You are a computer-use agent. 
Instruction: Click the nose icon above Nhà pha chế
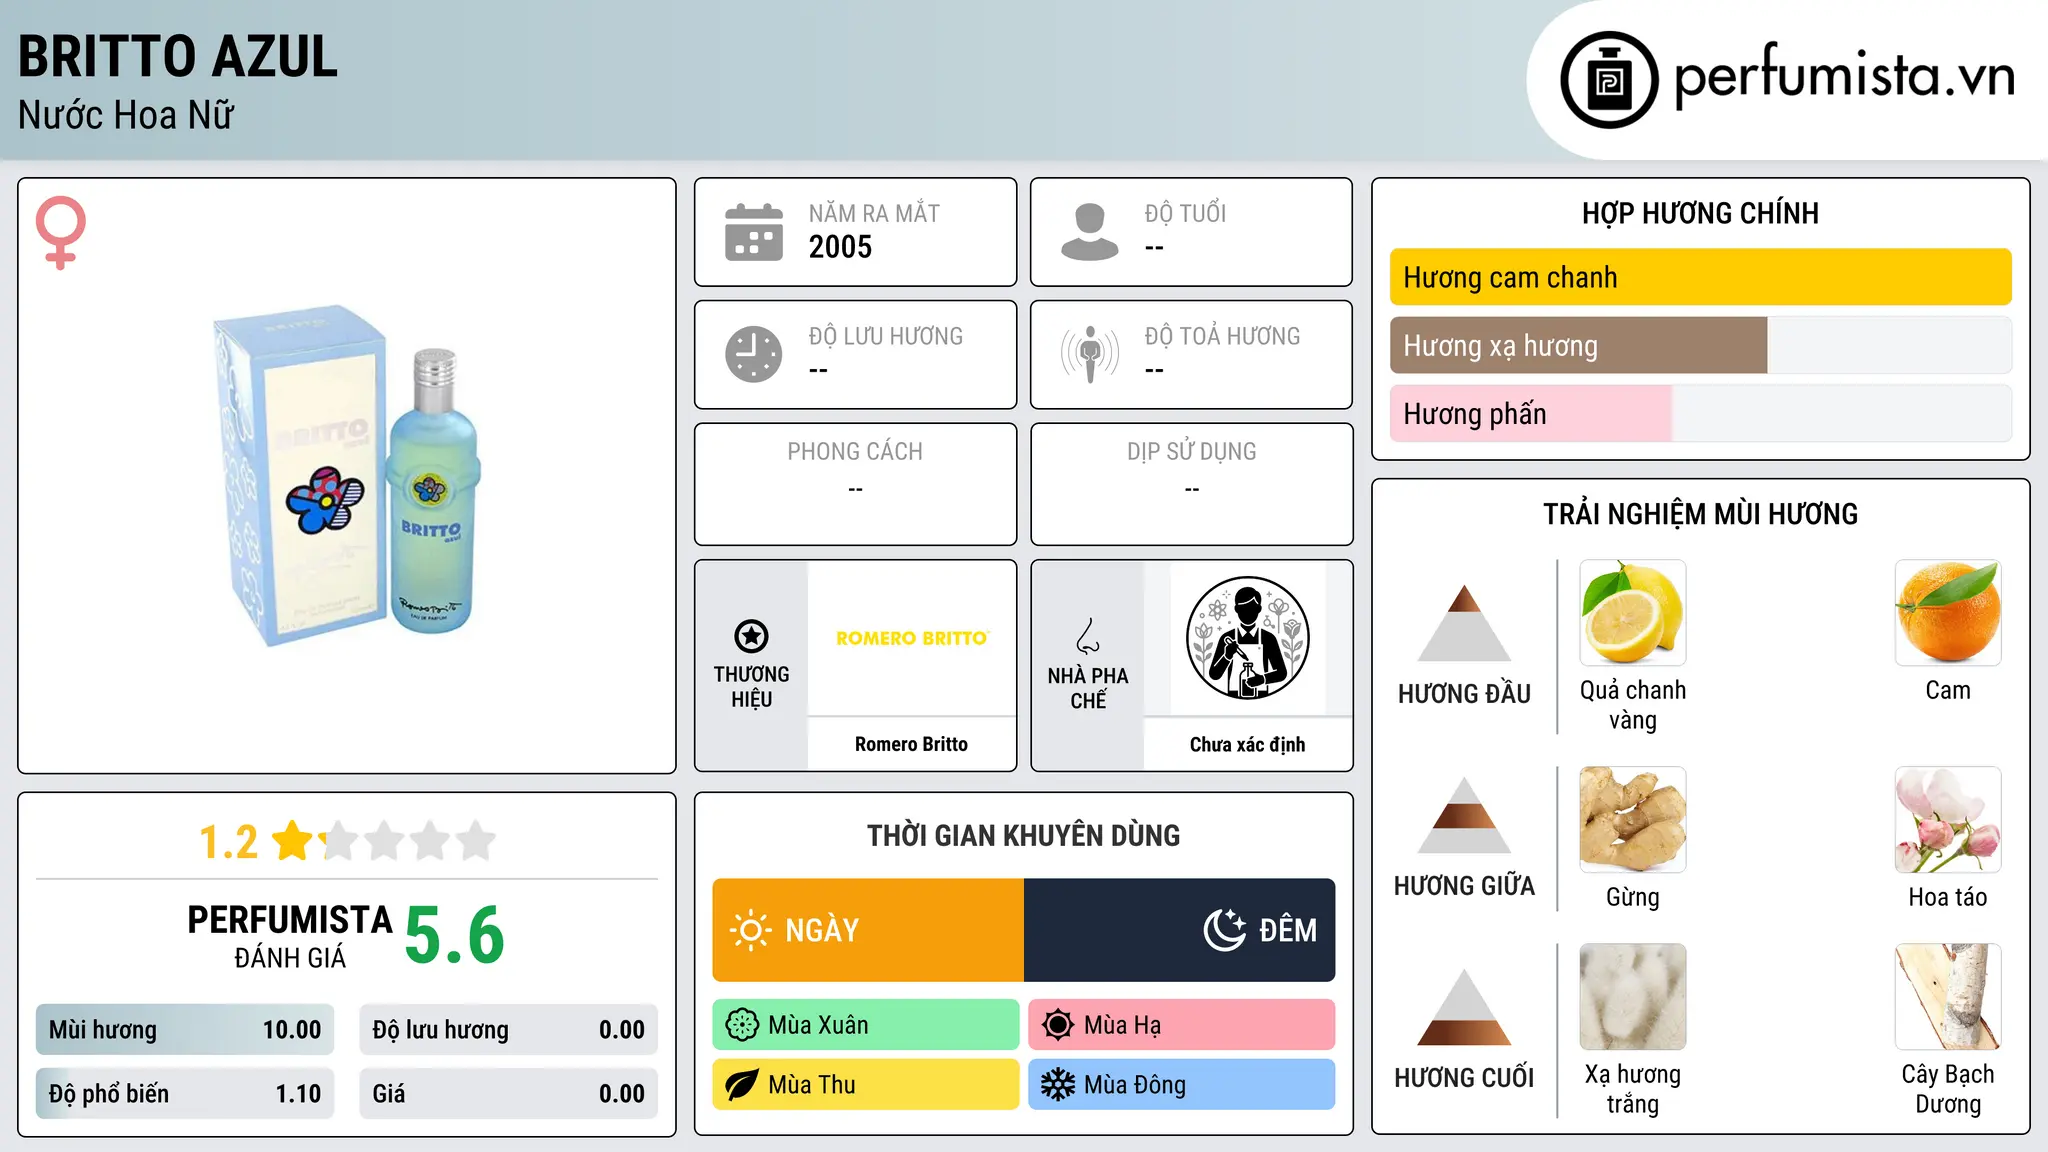click(x=1088, y=636)
